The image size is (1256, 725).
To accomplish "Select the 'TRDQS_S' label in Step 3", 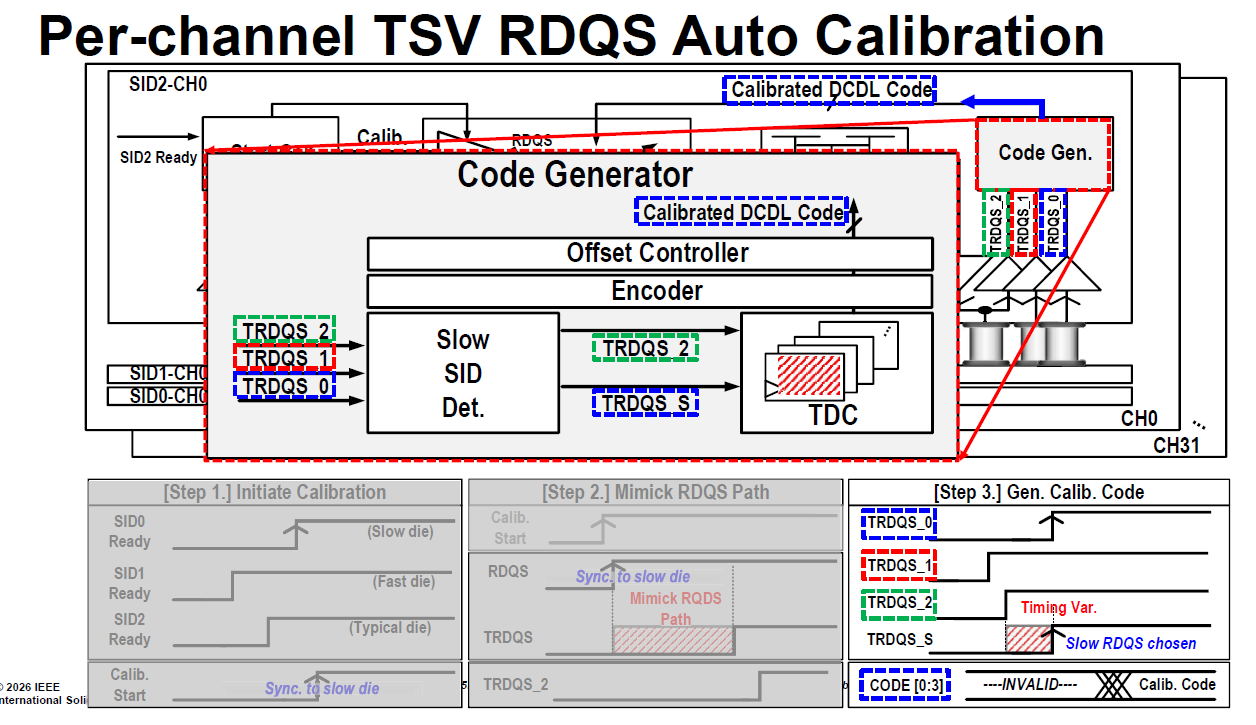I will (899, 639).
